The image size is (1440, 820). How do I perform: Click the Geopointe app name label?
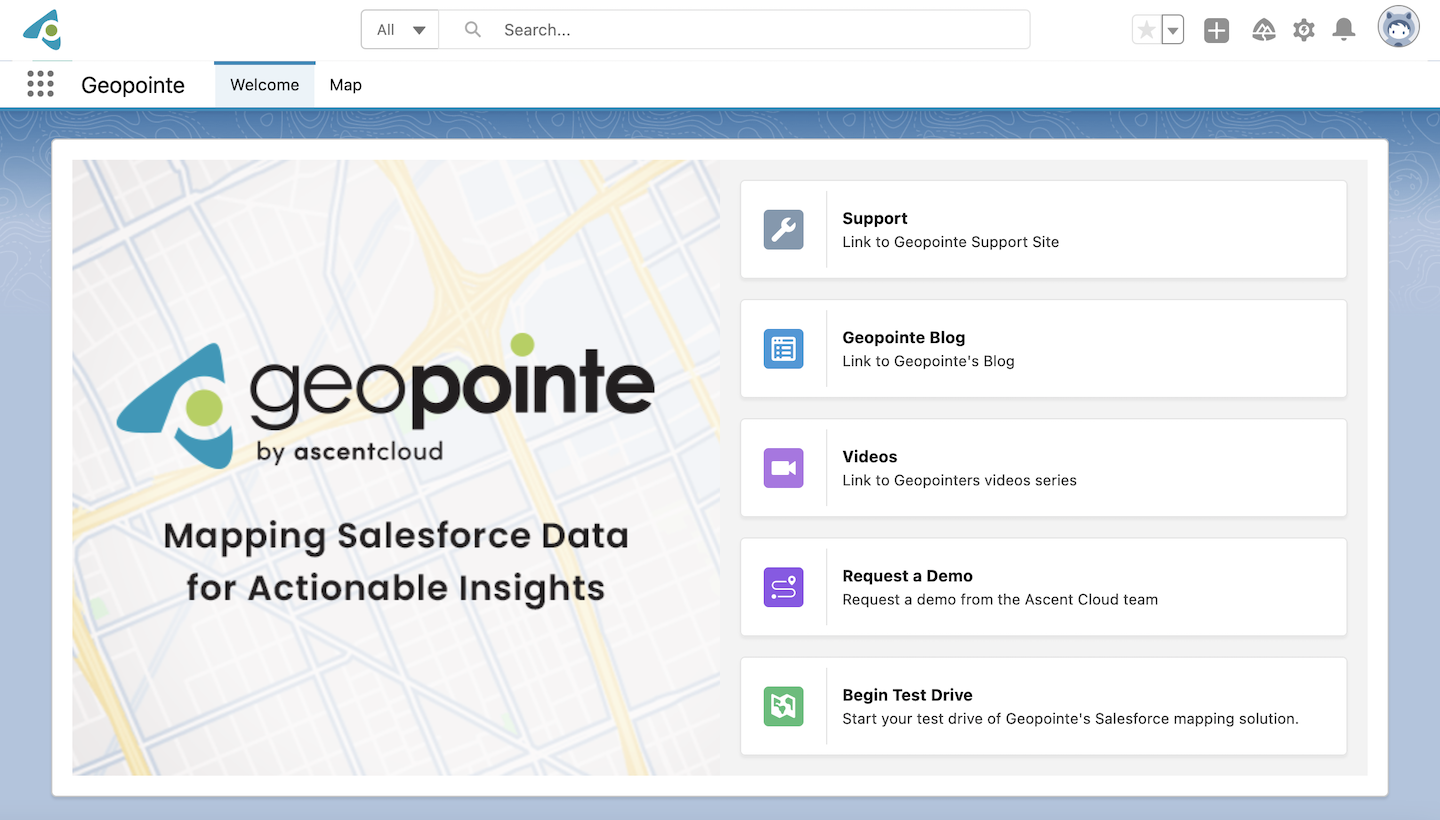click(x=133, y=85)
